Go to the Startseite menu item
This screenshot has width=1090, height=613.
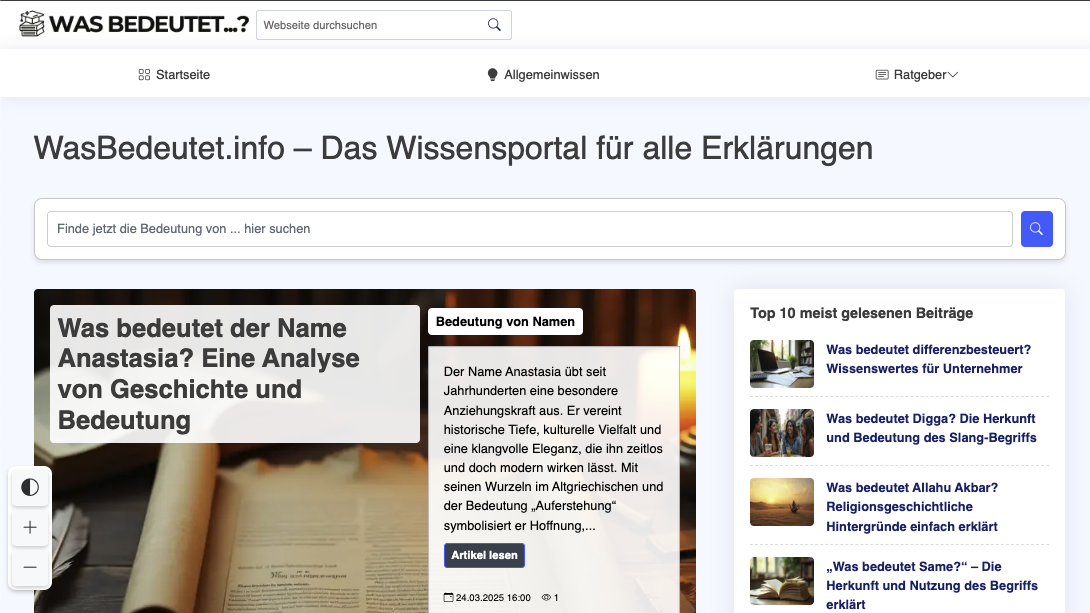pyautogui.click(x=180, y=74)
